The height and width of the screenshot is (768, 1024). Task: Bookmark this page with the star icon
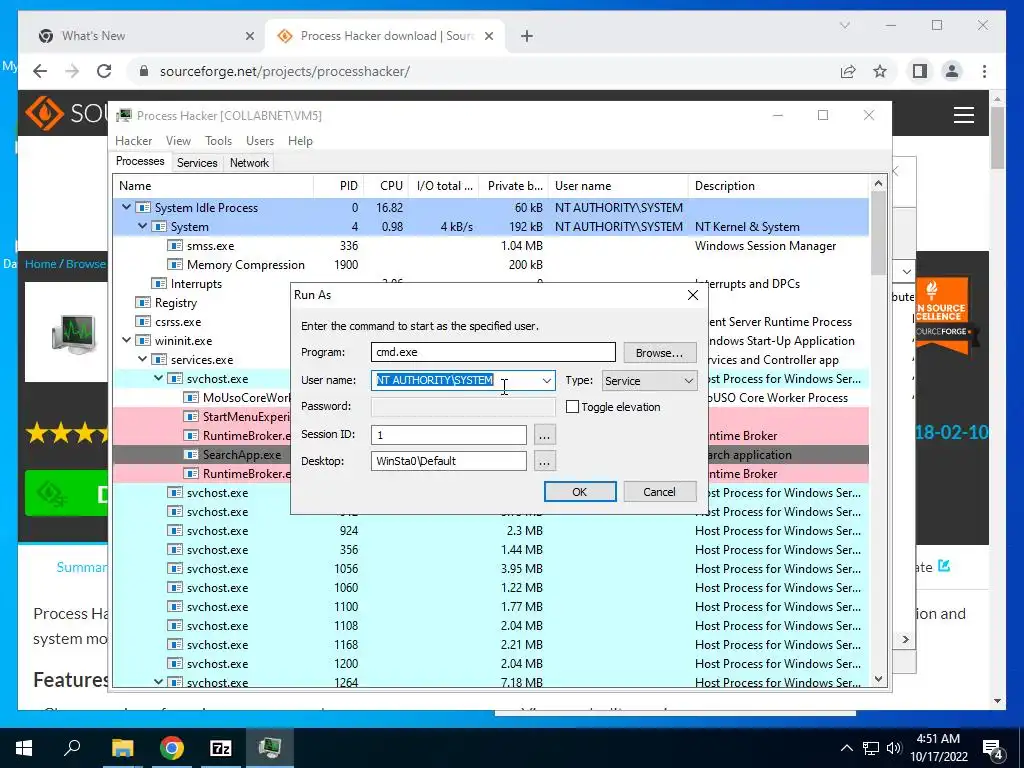(x=880, y=71)
